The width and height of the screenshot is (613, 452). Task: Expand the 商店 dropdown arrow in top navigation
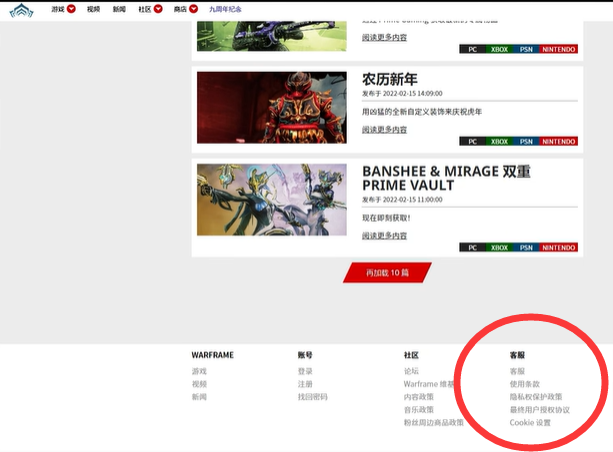coord(194,9)
